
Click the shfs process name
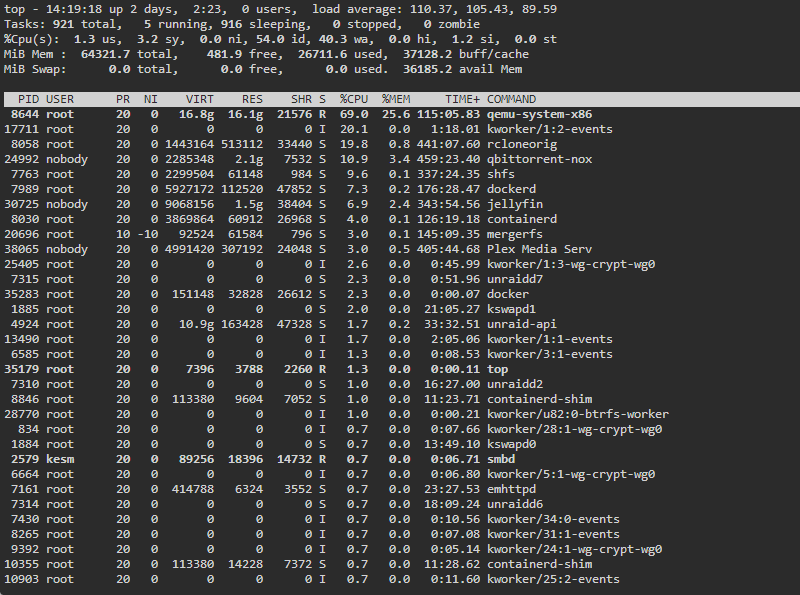(x=501, y=174)
